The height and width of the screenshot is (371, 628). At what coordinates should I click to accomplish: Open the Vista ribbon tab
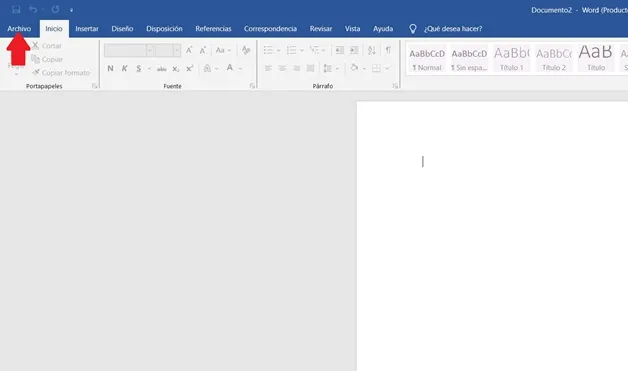point(352,29)
